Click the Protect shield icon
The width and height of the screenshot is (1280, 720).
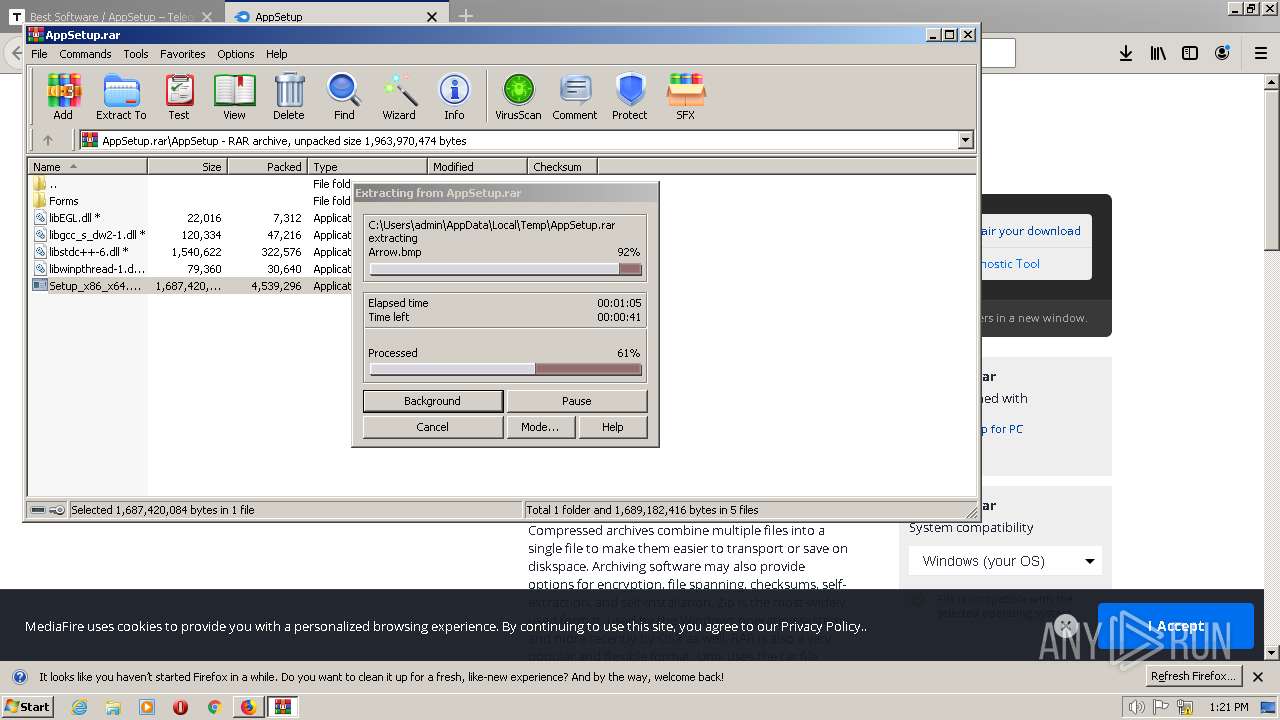630,97
